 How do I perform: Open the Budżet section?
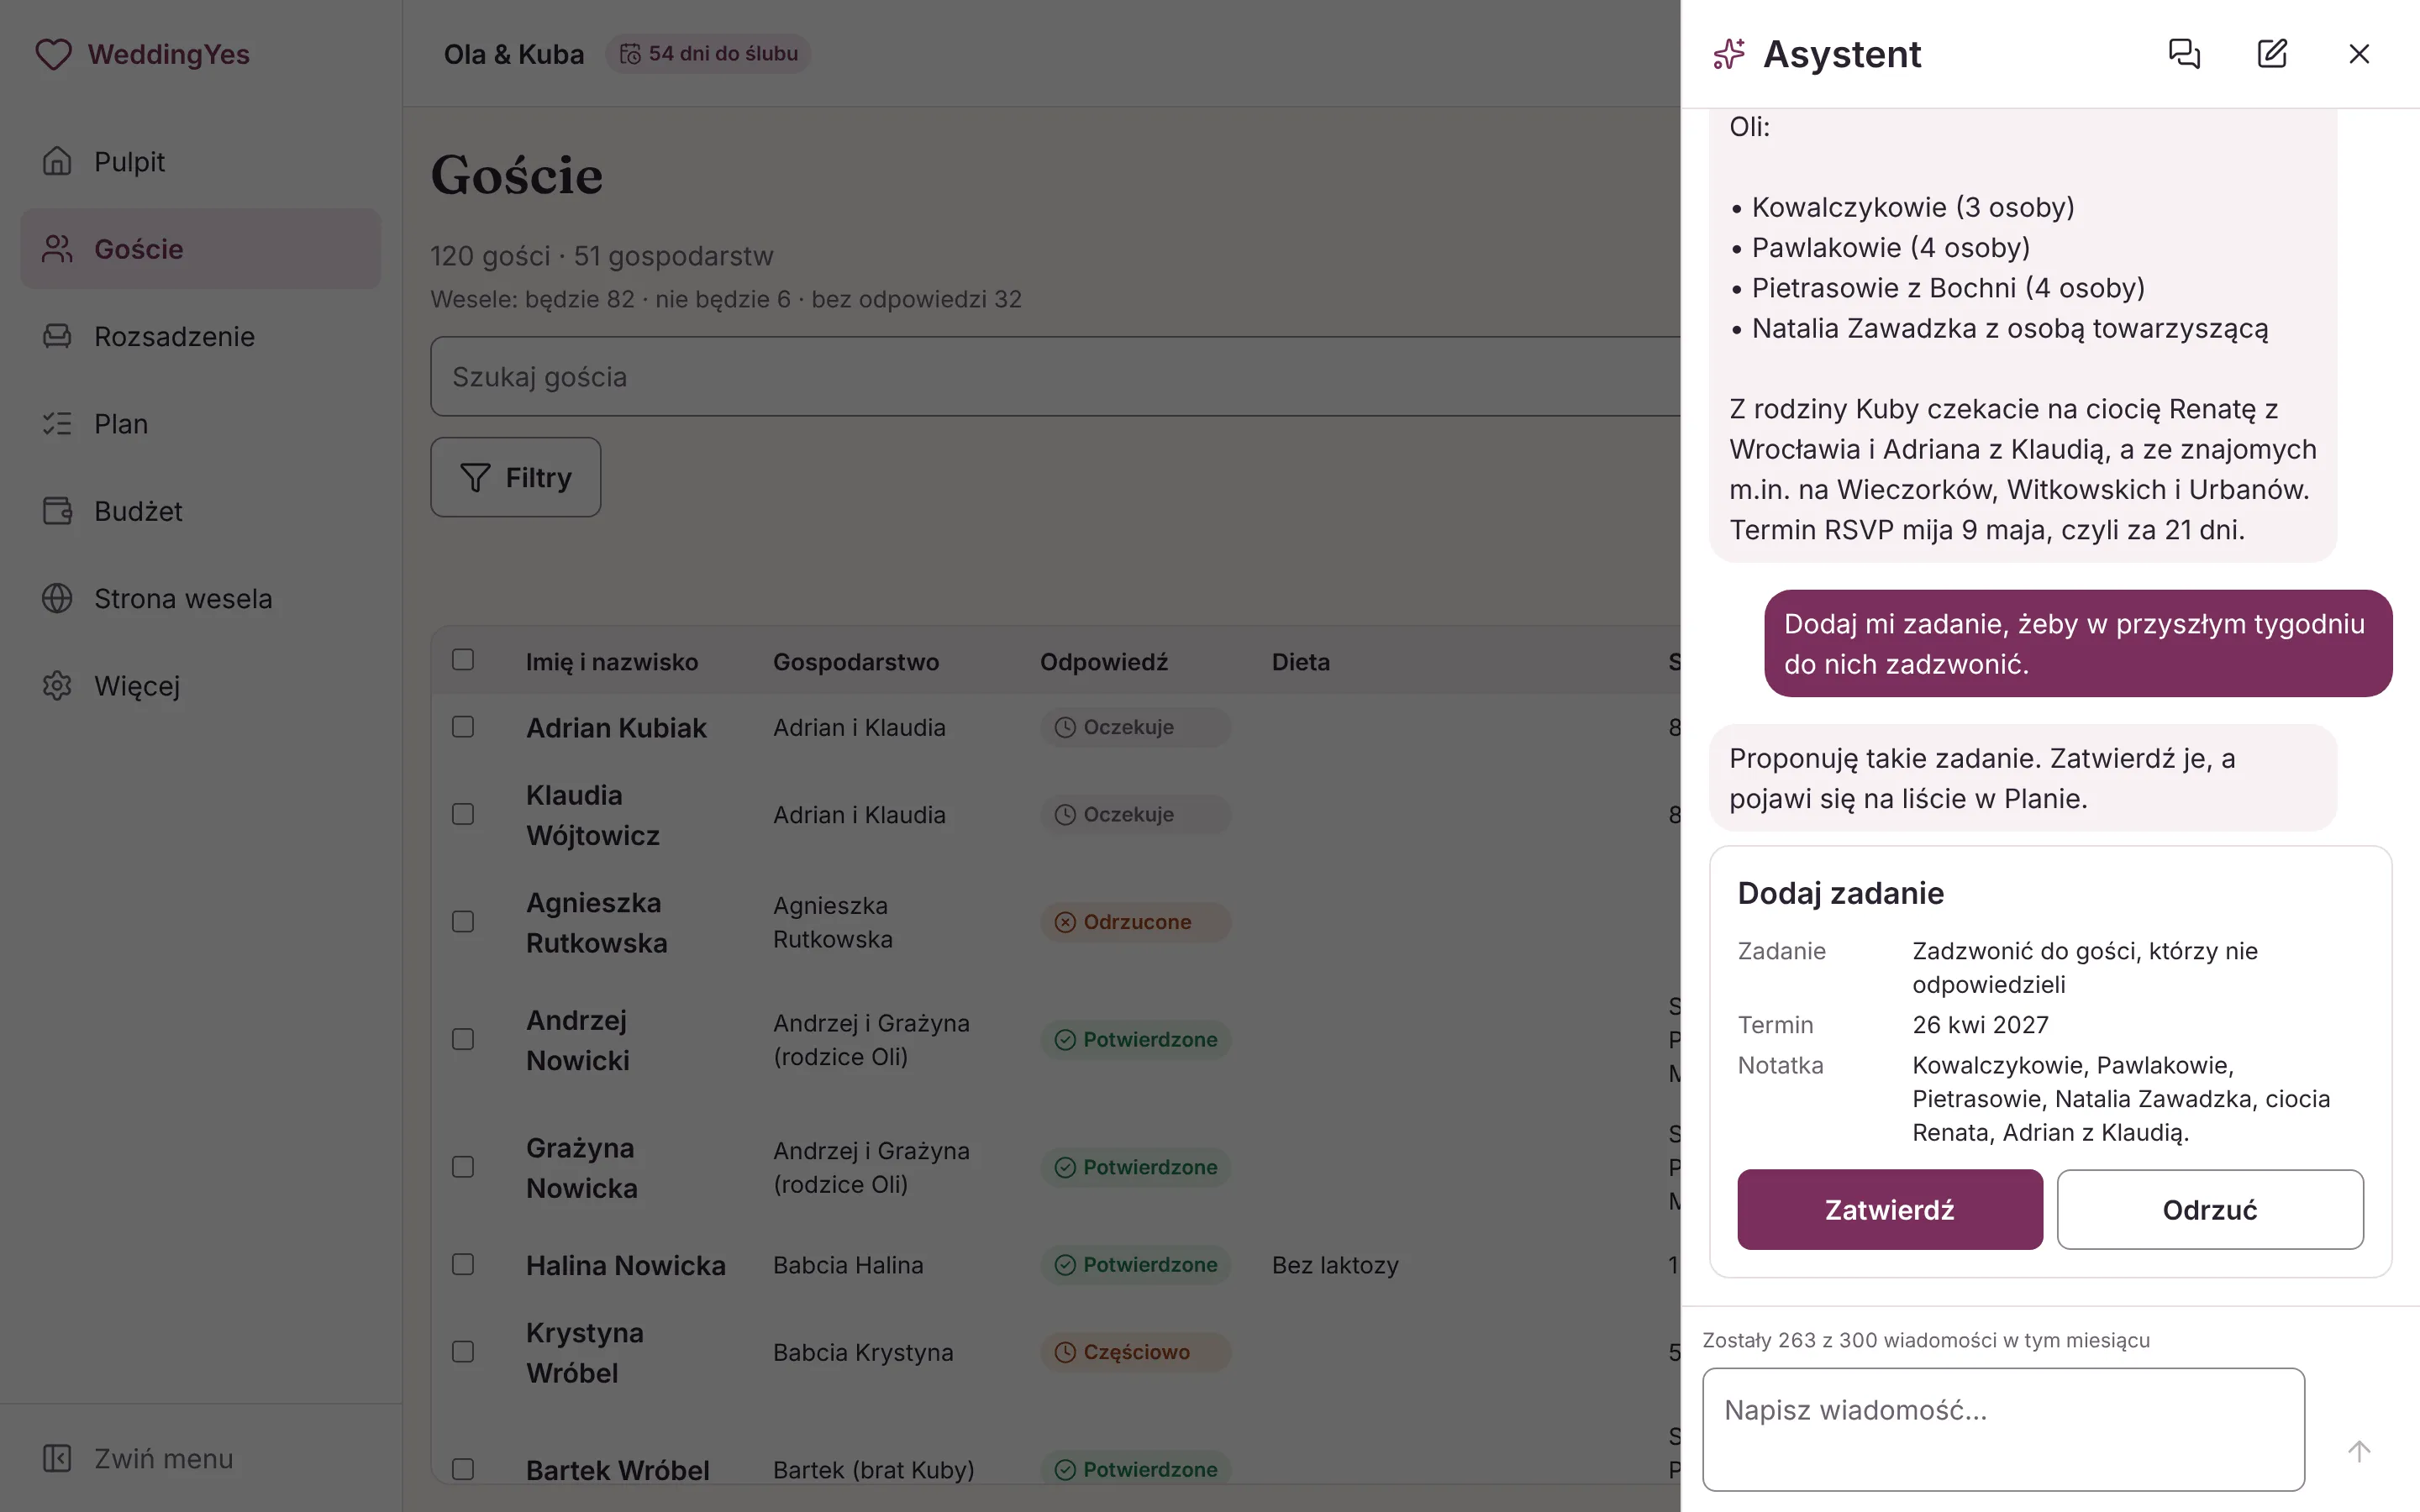point(201,511)
